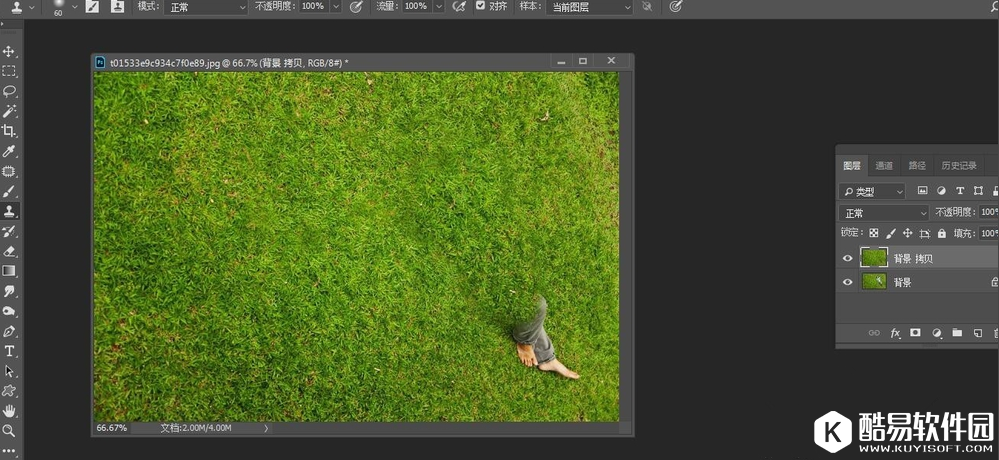Select the Lasso tool
This screenshot has width=999, height=460.
pyautogui.click(x=9, y=91)
